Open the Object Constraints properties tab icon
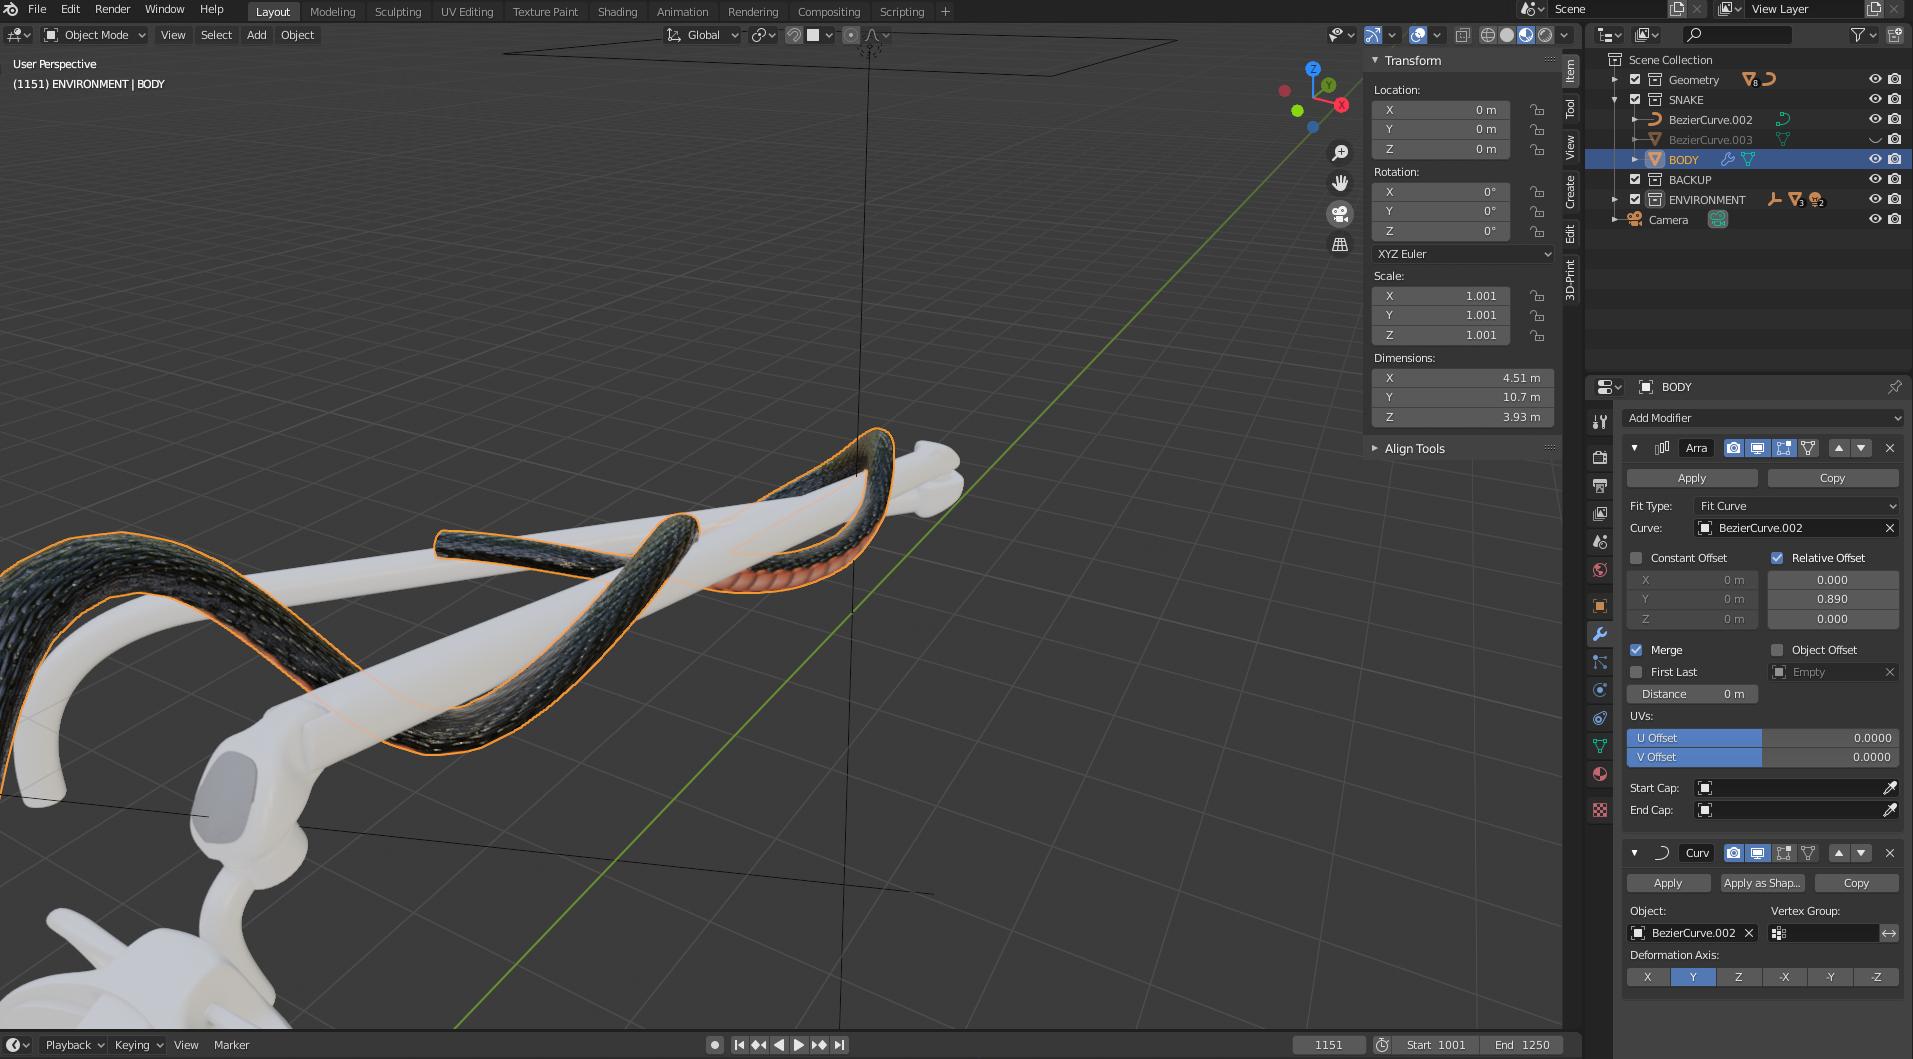1913x1059 pixels. tap(1600, 718)
